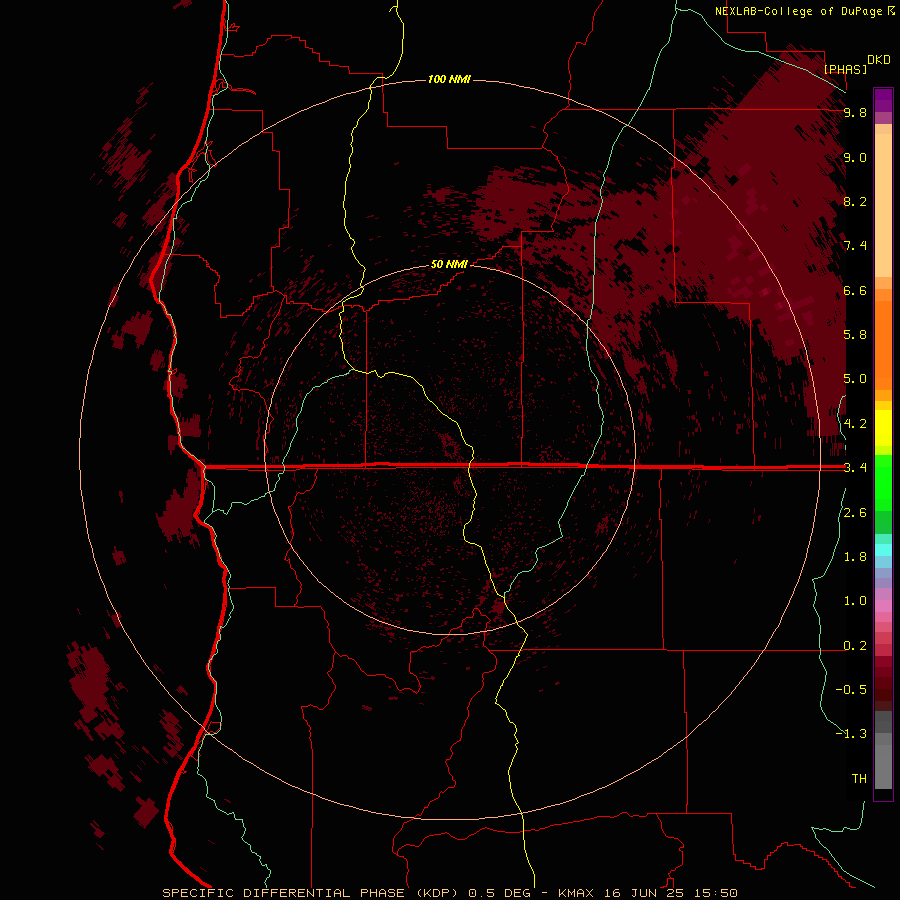This screenshot has height=900, width=900.
Task: Click the -0.5 scale value
Action: pos(851,690)
